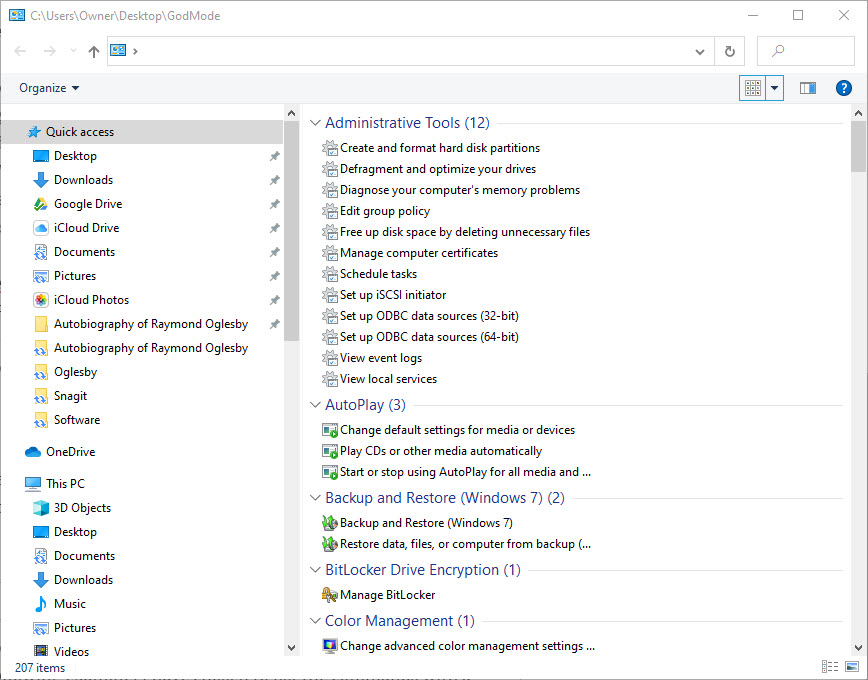Collapse the Administrative Tools group
The image size is (868, 680).
pyautogui.click(x=316, y=123)
